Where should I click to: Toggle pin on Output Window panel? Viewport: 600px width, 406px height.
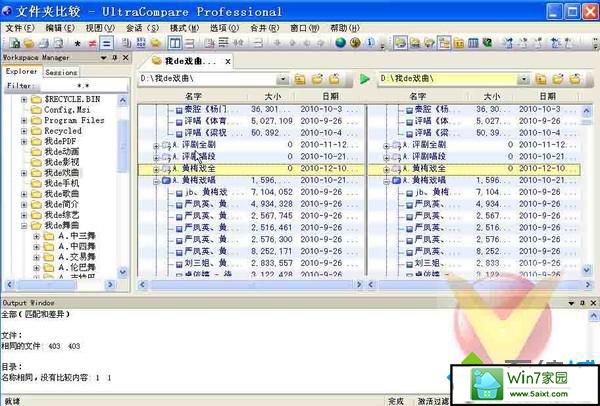tap(582, 303)
